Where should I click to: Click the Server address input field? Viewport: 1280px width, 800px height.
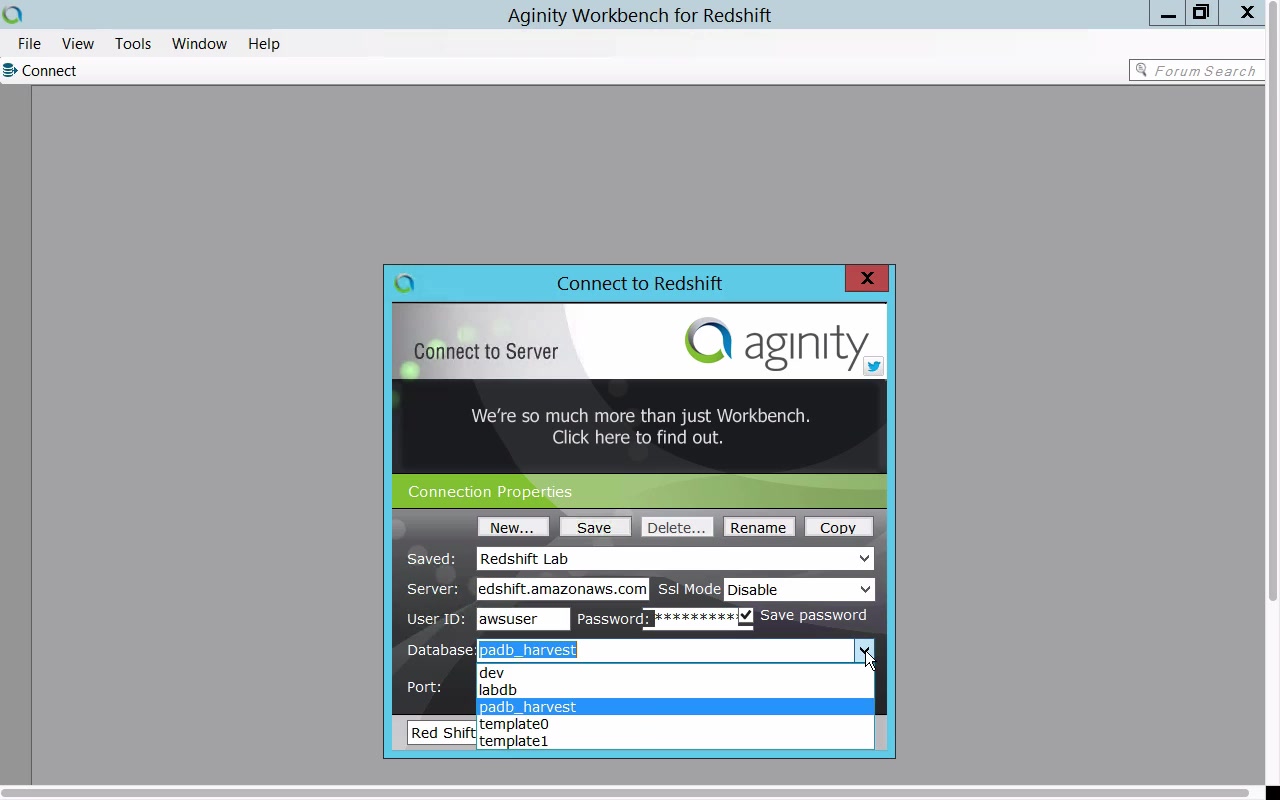563,589
